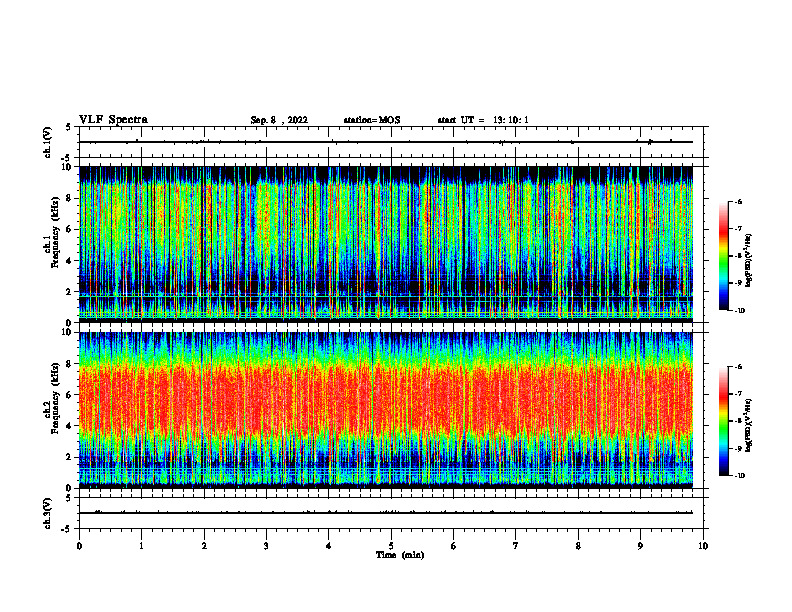Viewport: 792px width, 612px height.
Task: Click time axis tick label '7'
Action: 516,546
